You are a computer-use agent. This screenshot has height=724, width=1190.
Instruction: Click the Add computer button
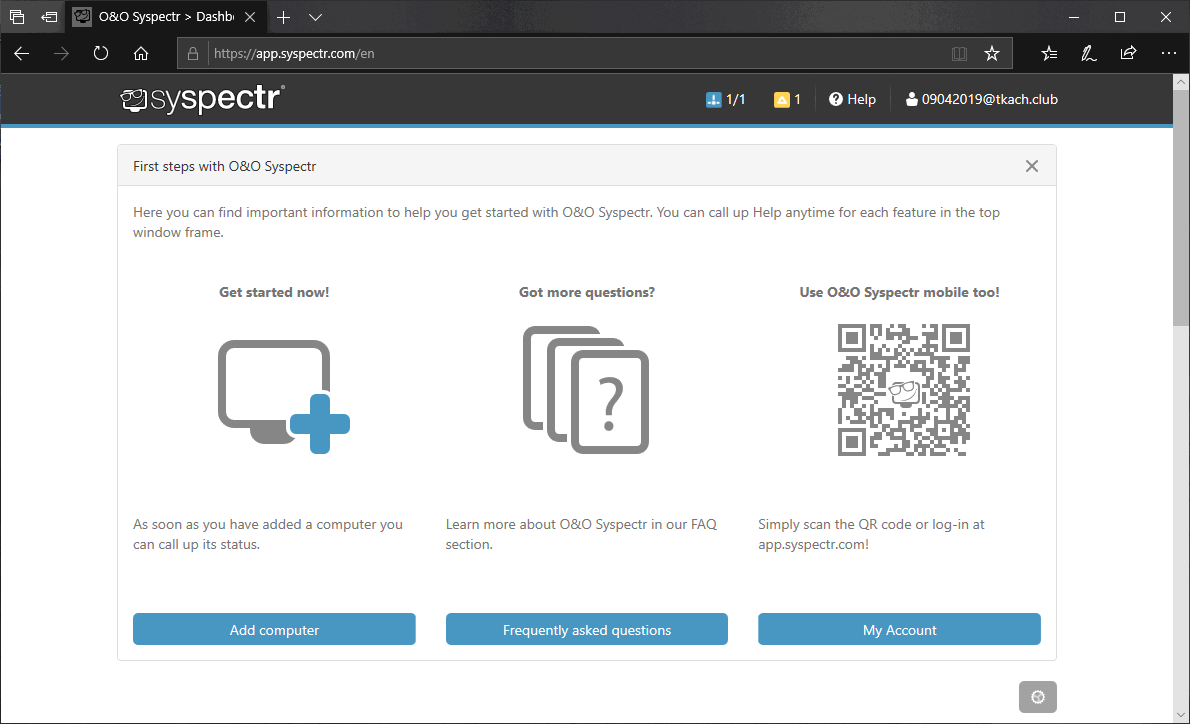274,629
